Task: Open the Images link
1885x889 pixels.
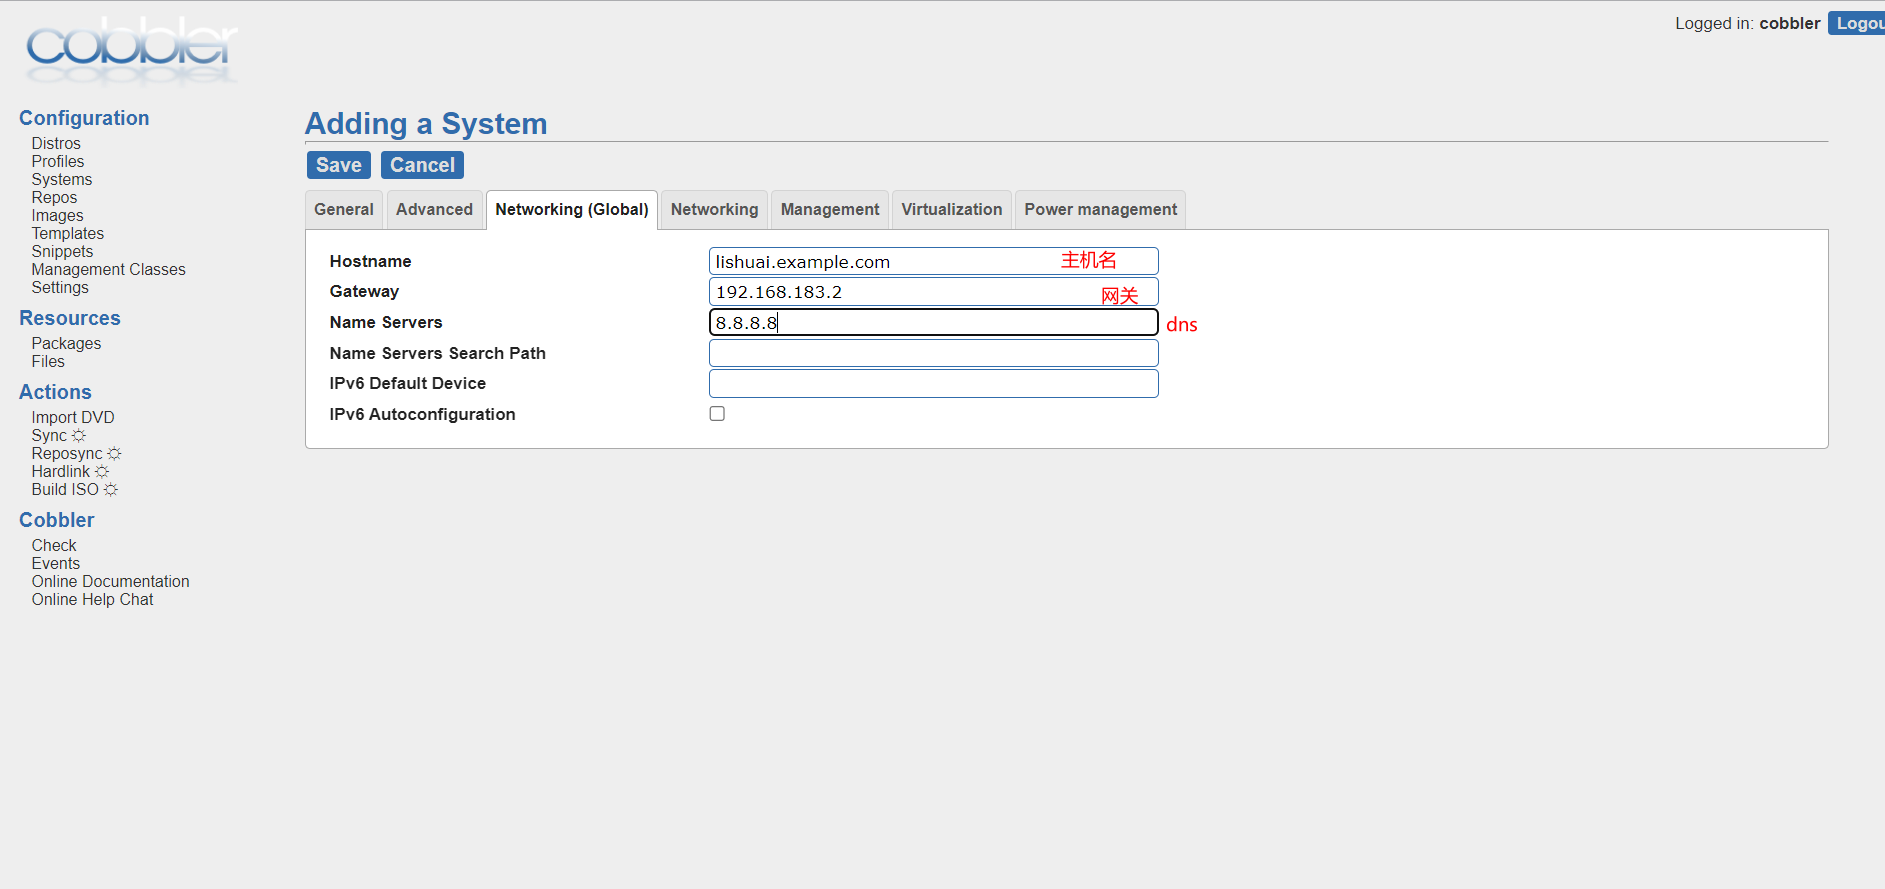Action: pyautogui.click(x=57, y=216)
